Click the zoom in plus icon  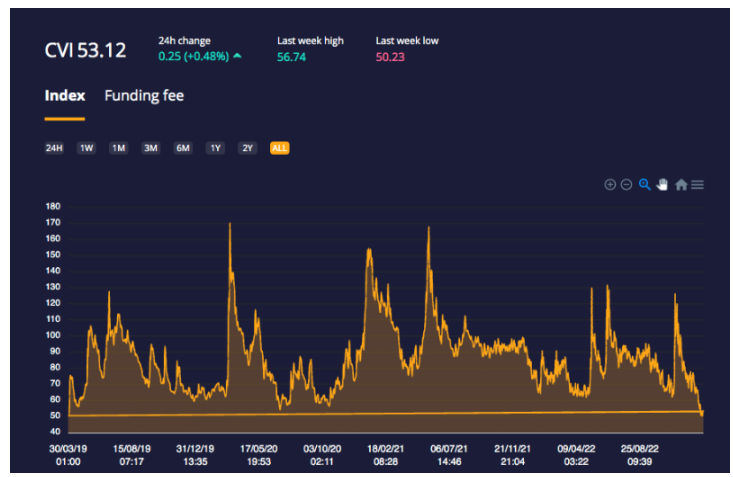click(610, 185)
